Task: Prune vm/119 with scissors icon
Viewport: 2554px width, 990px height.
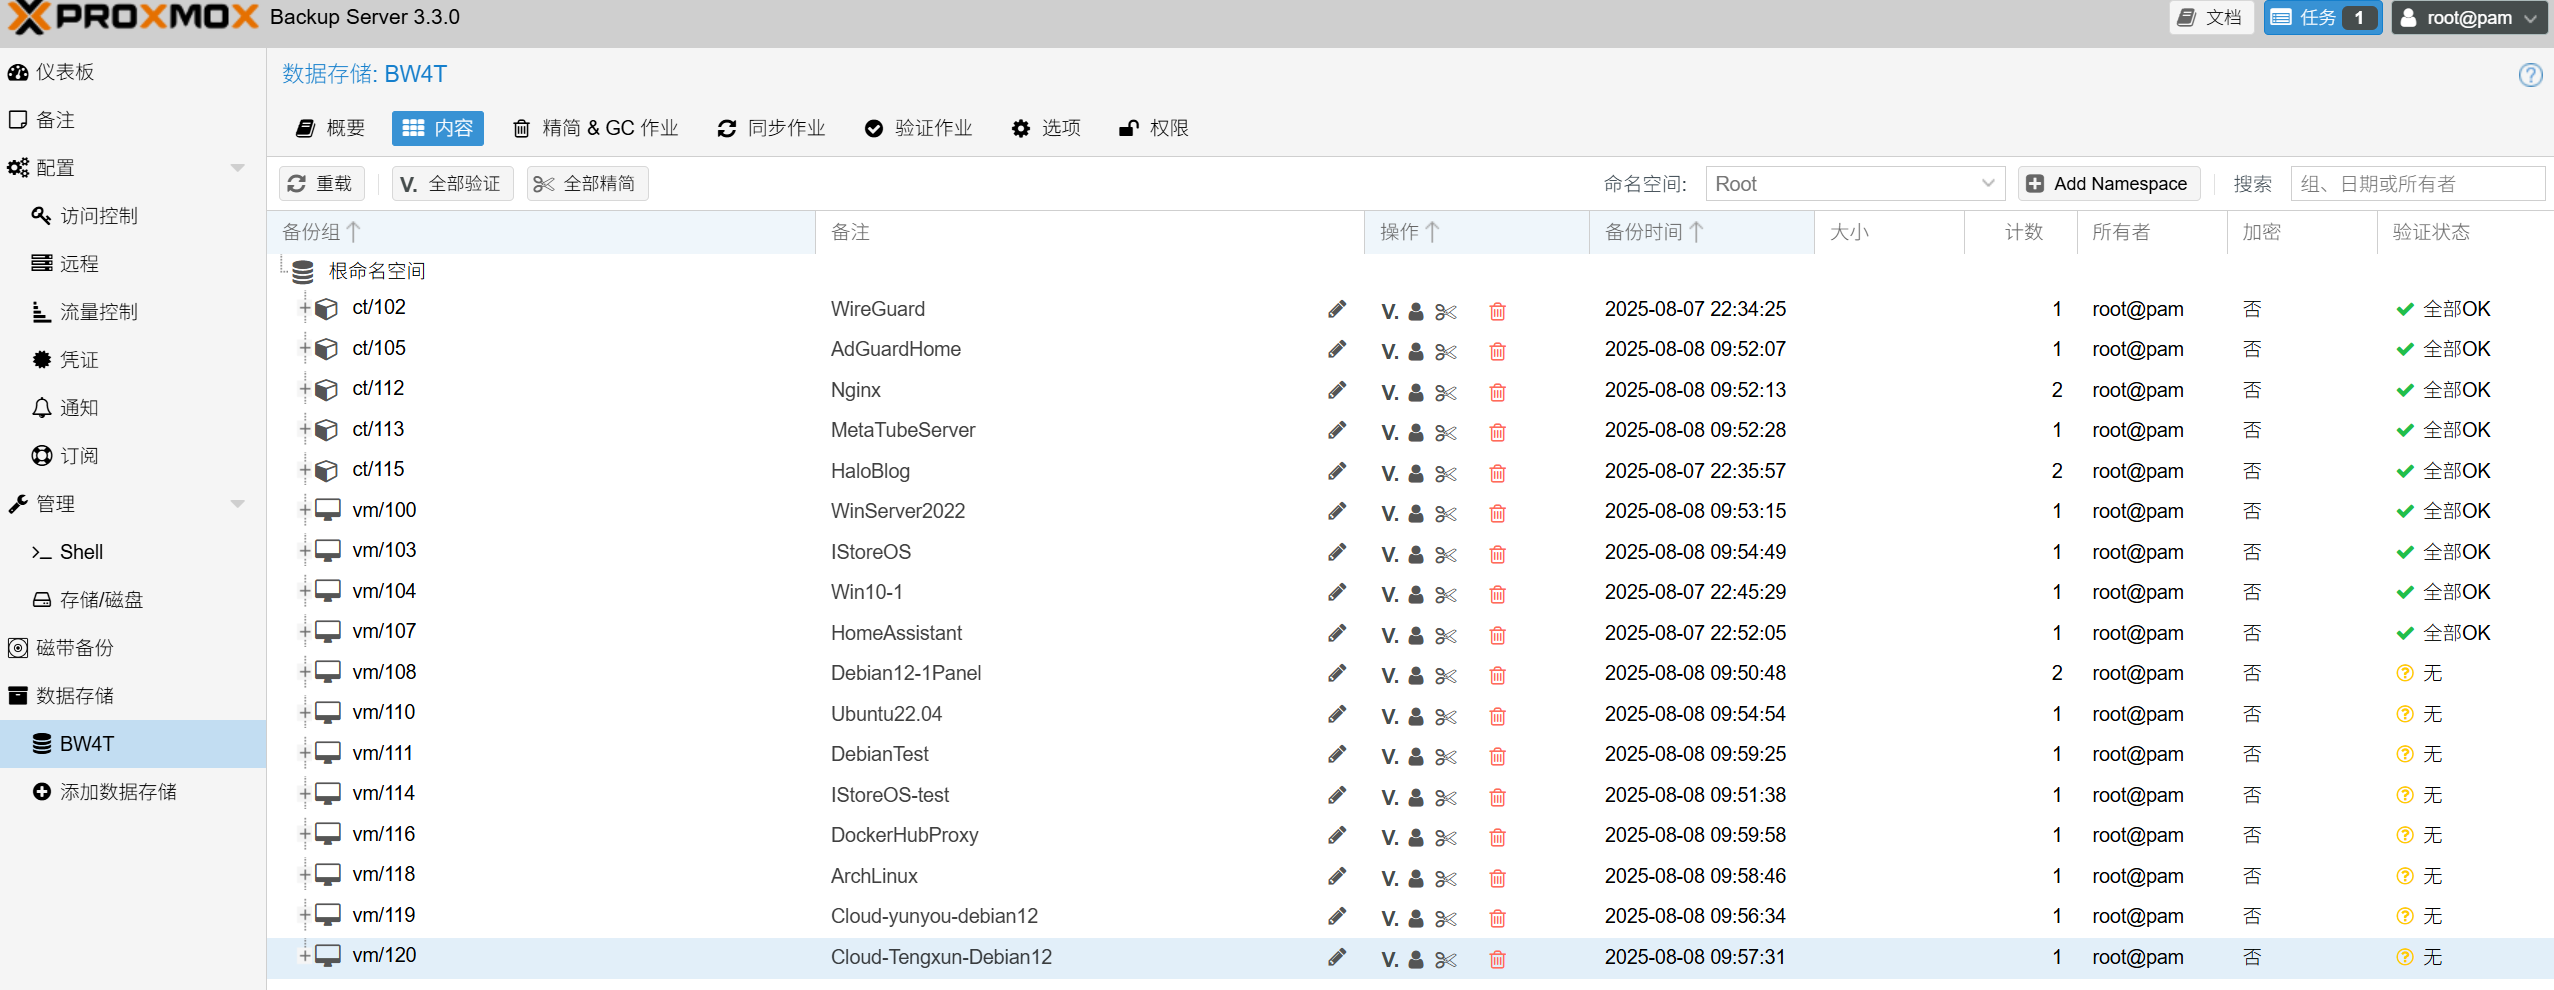Action: coord(1446,919)
